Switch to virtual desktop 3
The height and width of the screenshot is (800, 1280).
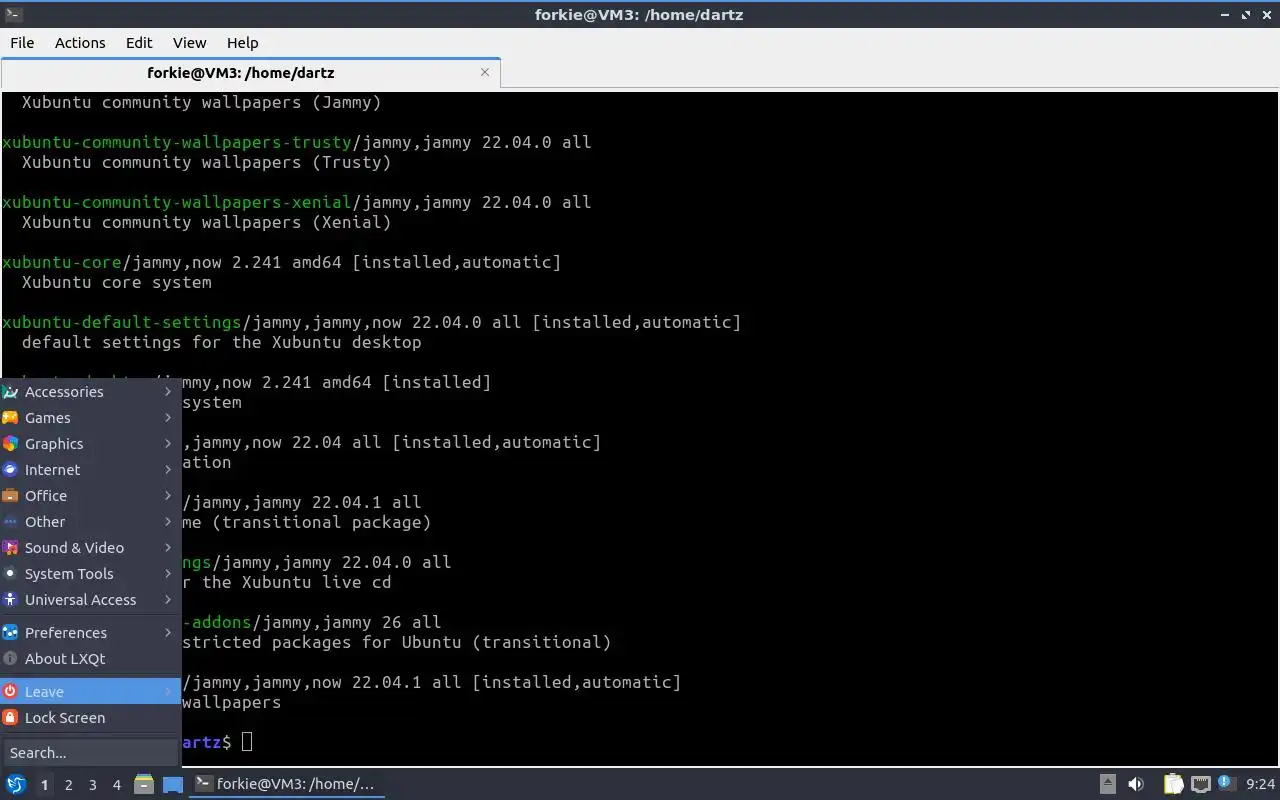pos(92,785)
